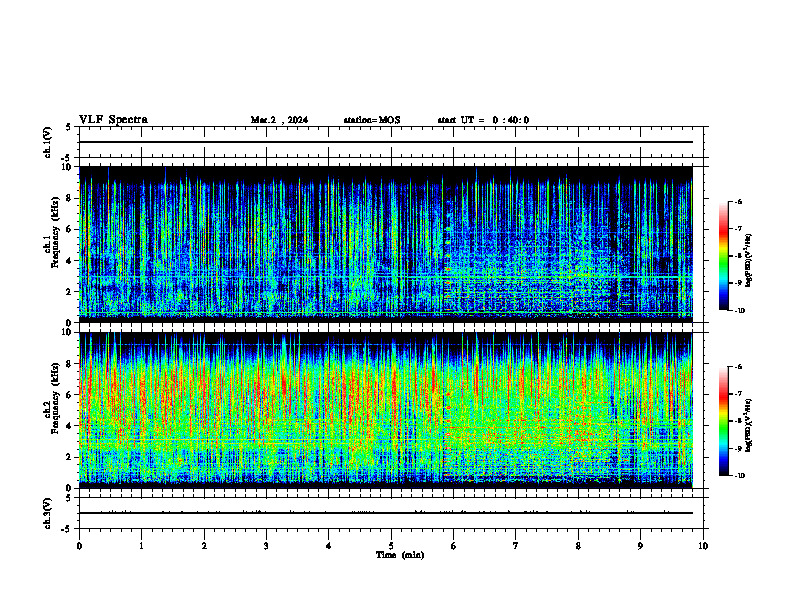Select the ch.2 color bar log(PSD) label
792x612 pixels.
coord(749,425)
